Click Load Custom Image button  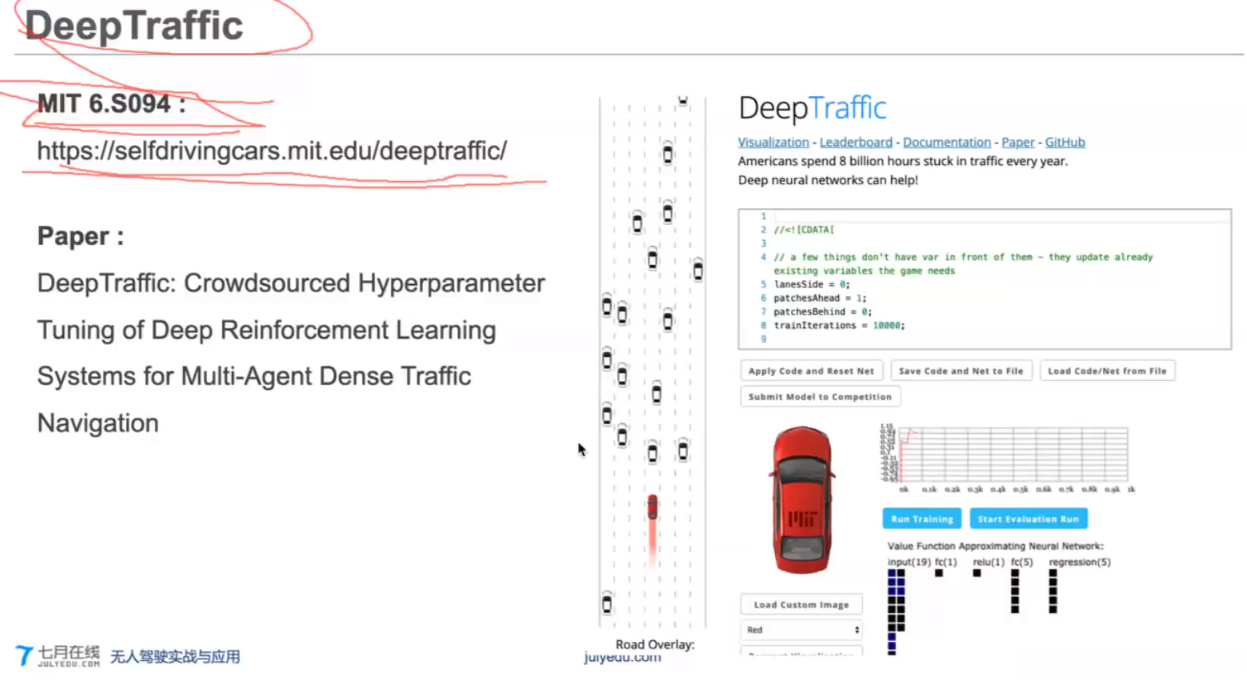point(801,604)
